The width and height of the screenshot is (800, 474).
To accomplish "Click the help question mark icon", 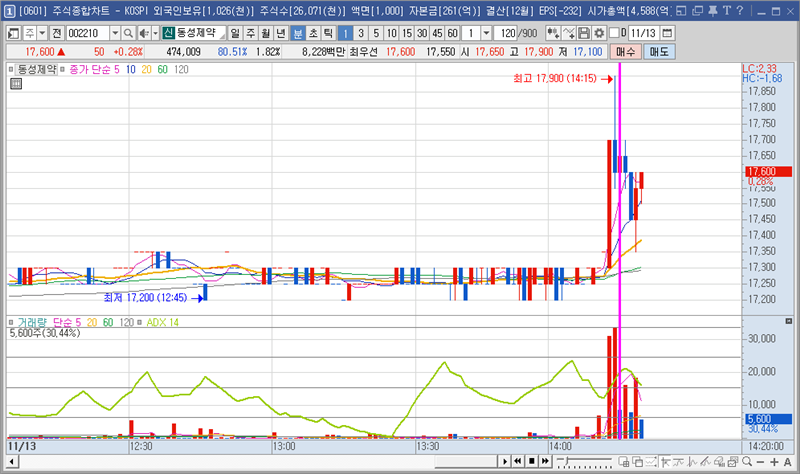I will click(x=740, y=10).
